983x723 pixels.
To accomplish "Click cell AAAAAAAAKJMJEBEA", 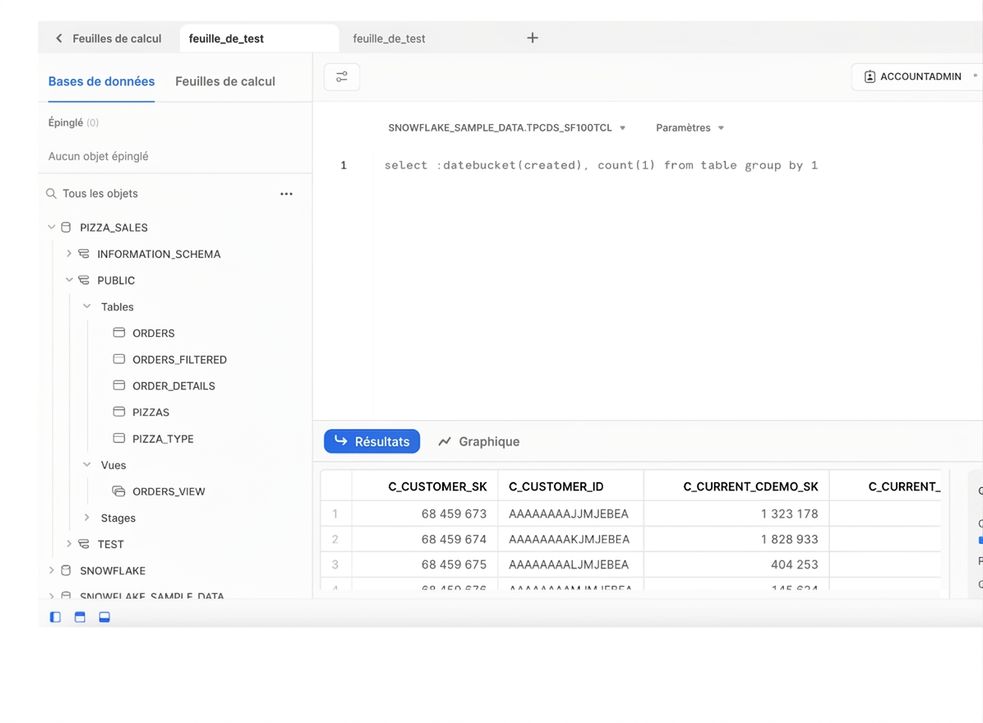I will (x=569, y=539).
